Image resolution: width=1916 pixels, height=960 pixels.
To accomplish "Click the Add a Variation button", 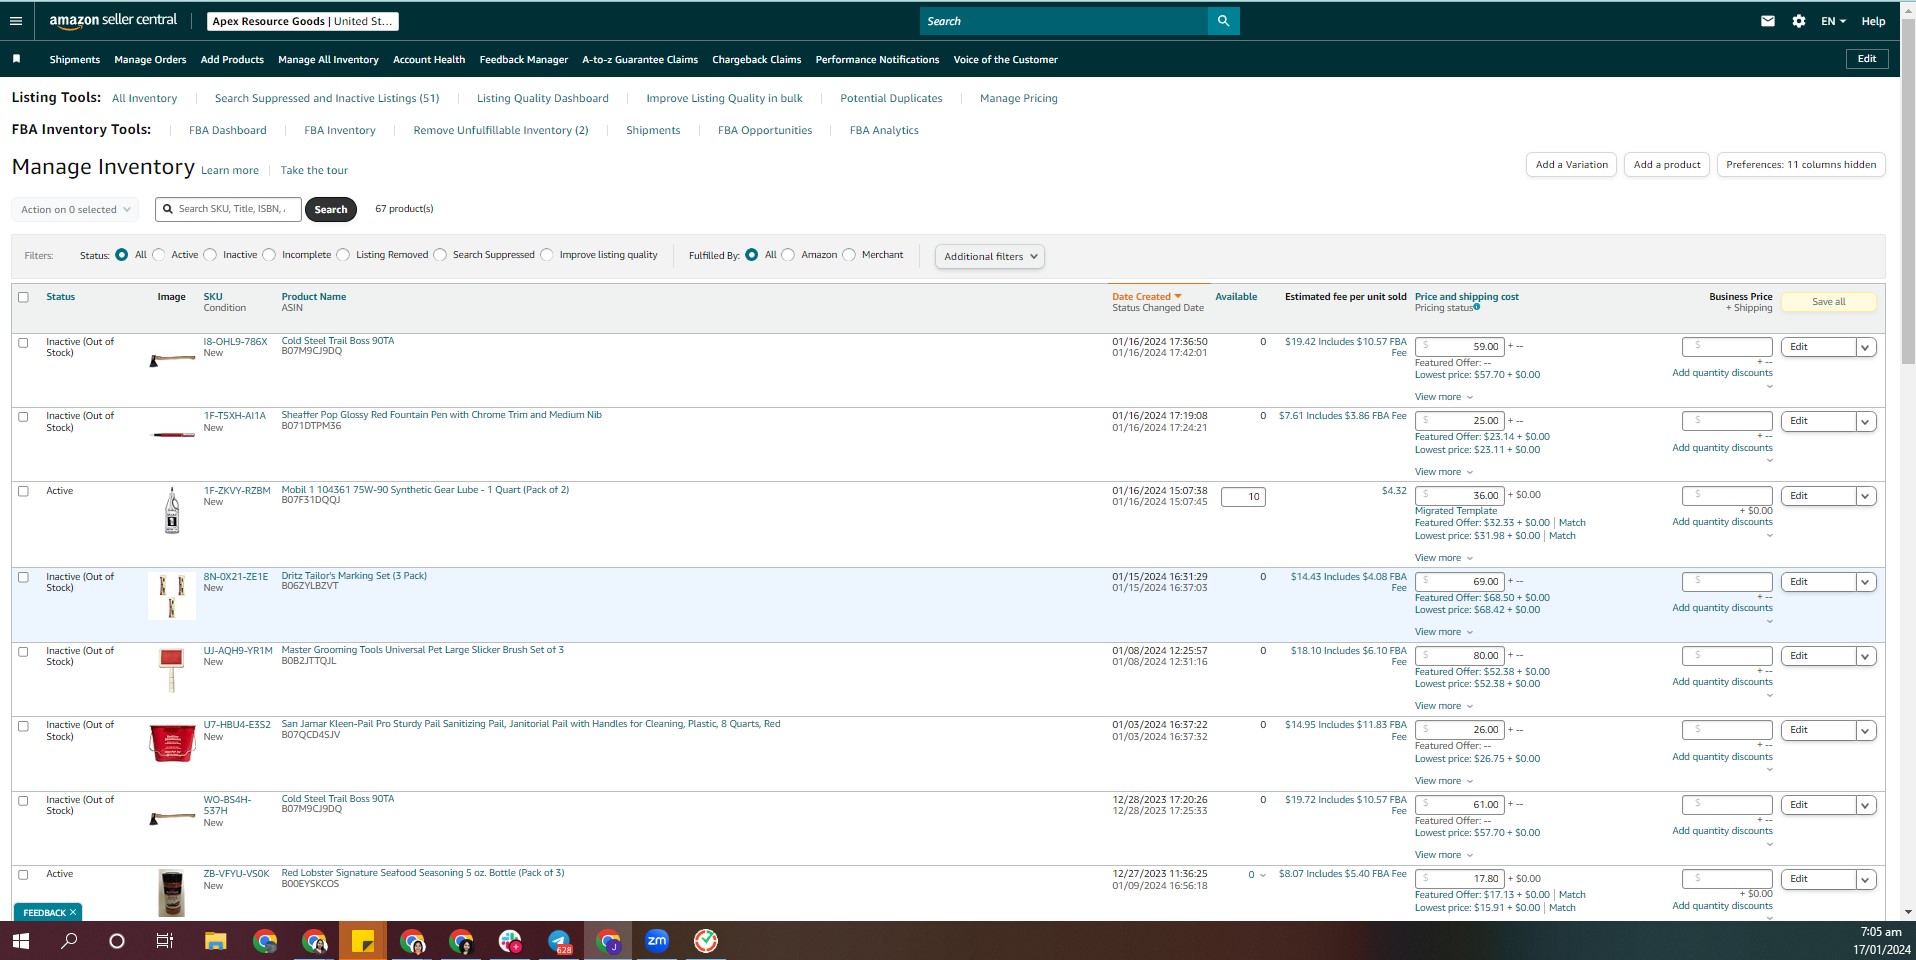I will coord(1572,165).
